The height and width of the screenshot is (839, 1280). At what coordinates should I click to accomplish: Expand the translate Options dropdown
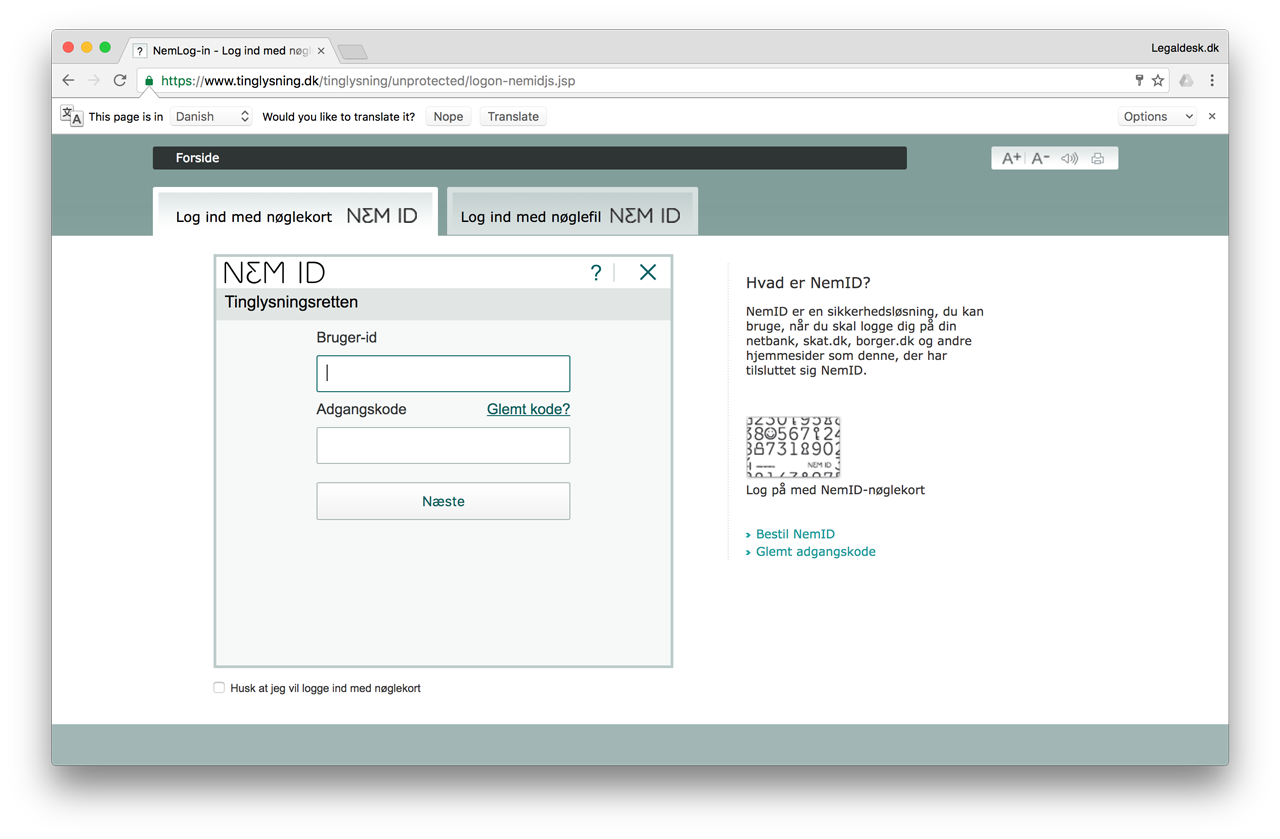tap(1157, 116)
